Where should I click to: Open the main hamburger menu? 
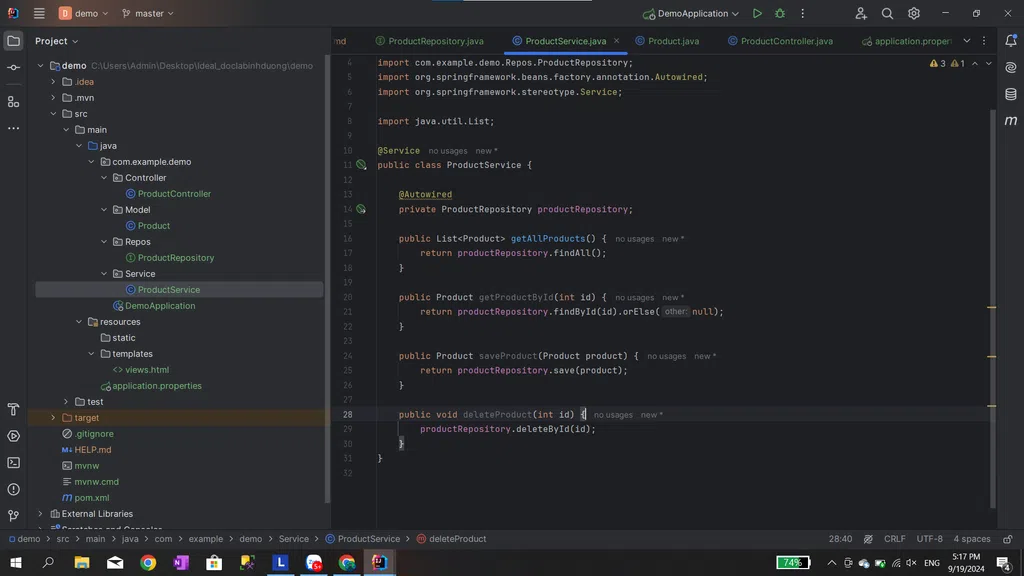tap(39, 14)
